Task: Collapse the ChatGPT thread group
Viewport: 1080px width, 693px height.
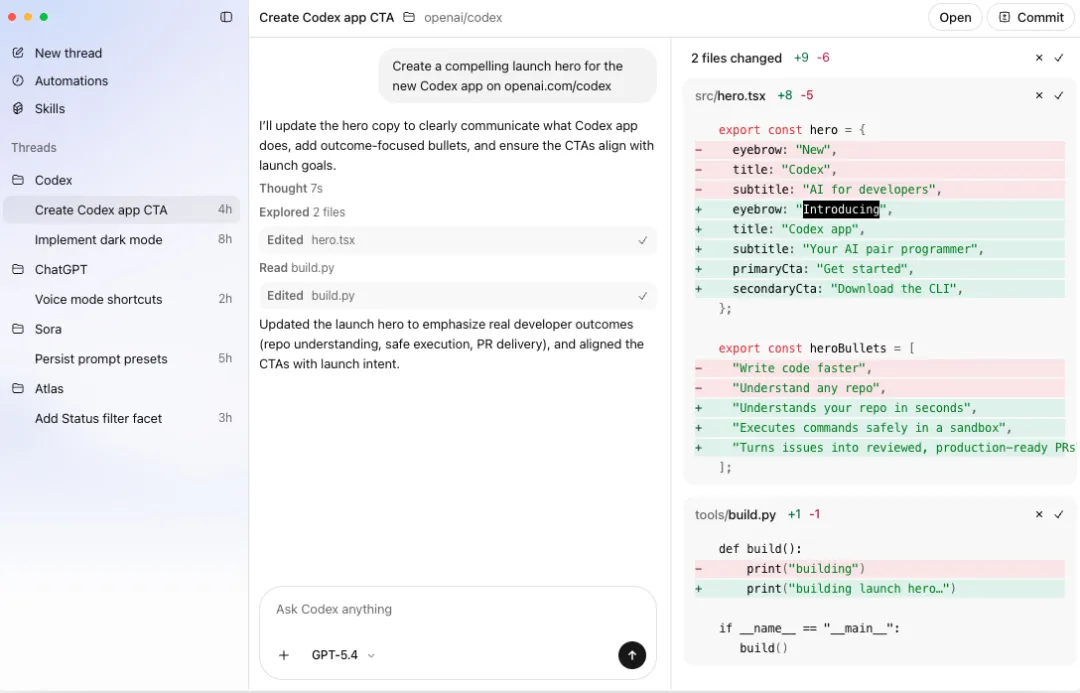Action: point(61,269)
